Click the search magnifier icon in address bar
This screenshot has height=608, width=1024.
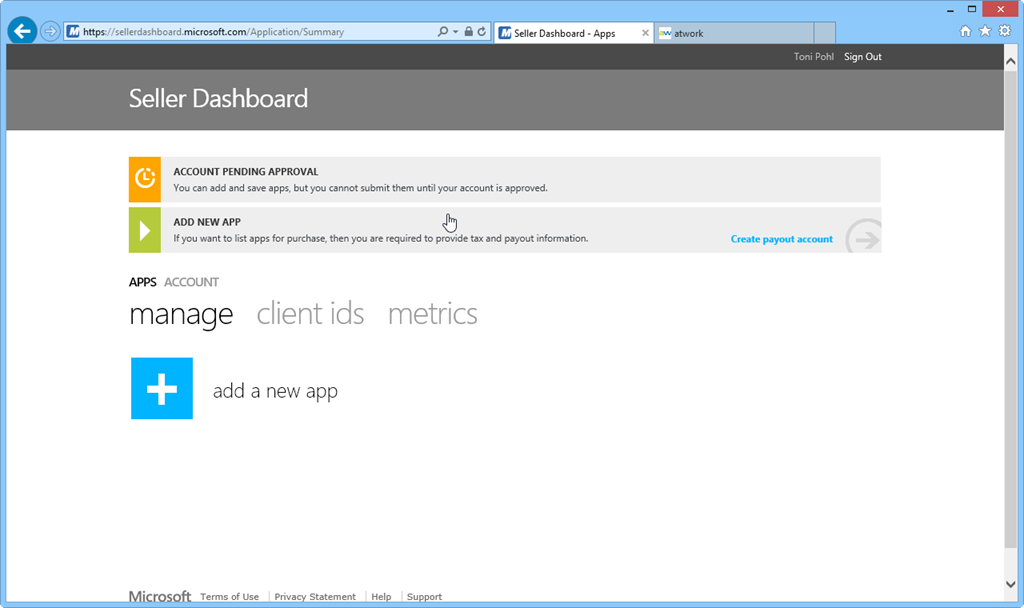(443, 31)
